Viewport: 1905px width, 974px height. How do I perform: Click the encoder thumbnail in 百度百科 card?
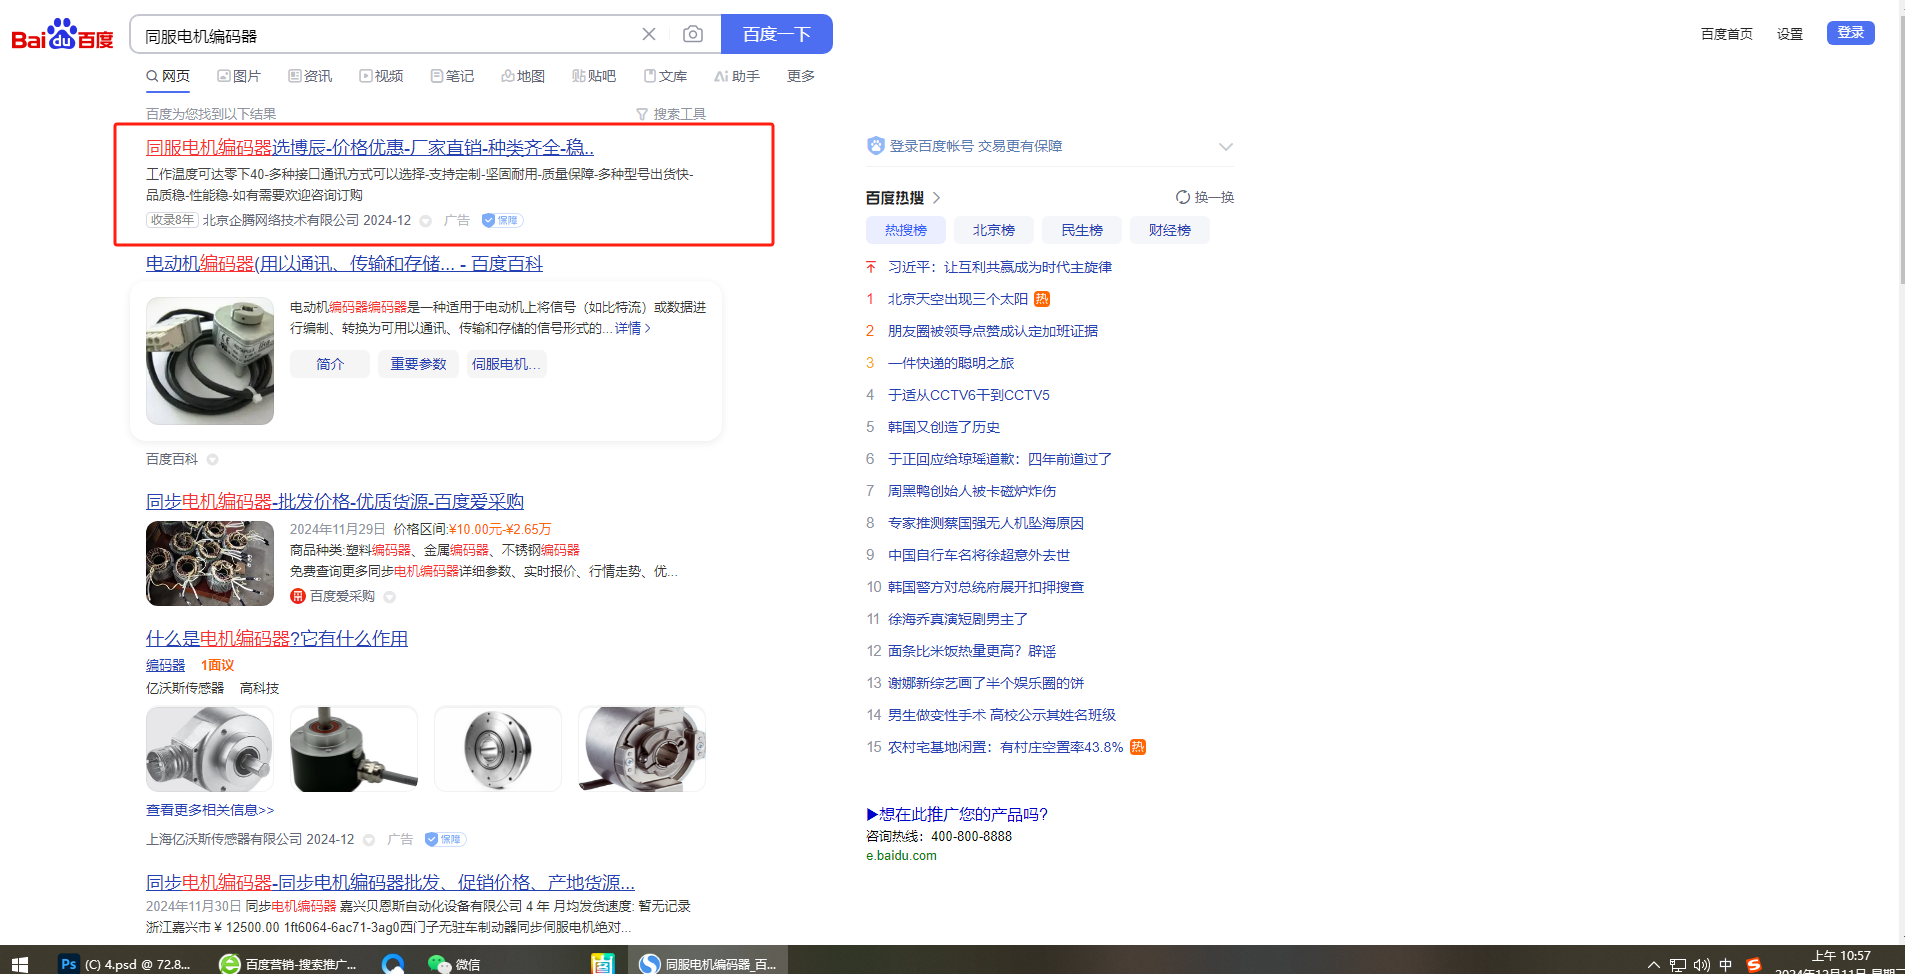(210, 361)
